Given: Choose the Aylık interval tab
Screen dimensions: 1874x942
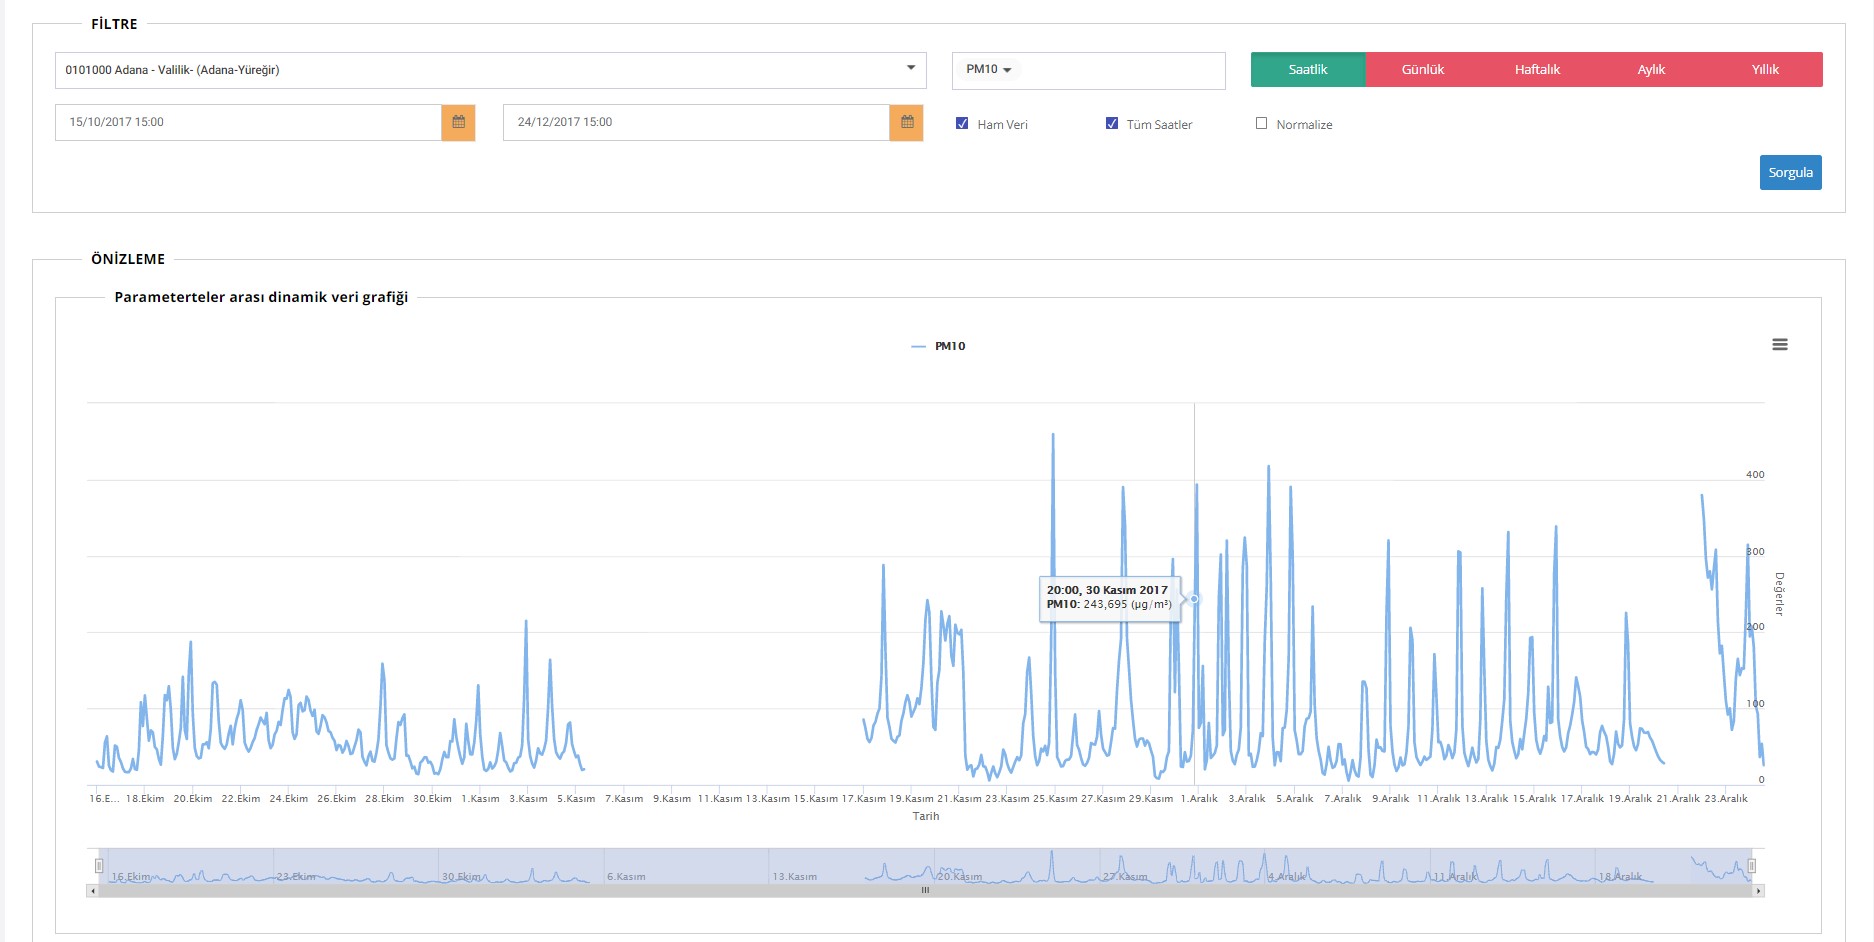Looking at the screenshot, I should [1650, 70].
